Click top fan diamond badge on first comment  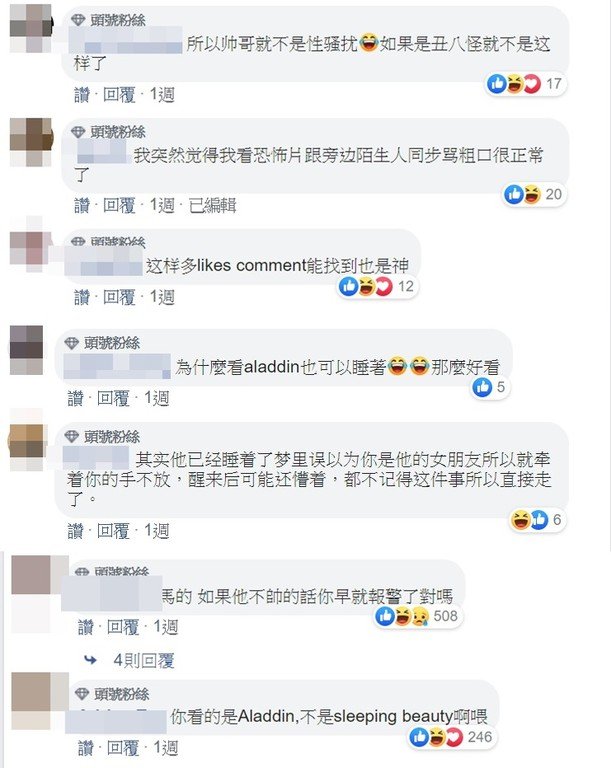click(78, 20)
